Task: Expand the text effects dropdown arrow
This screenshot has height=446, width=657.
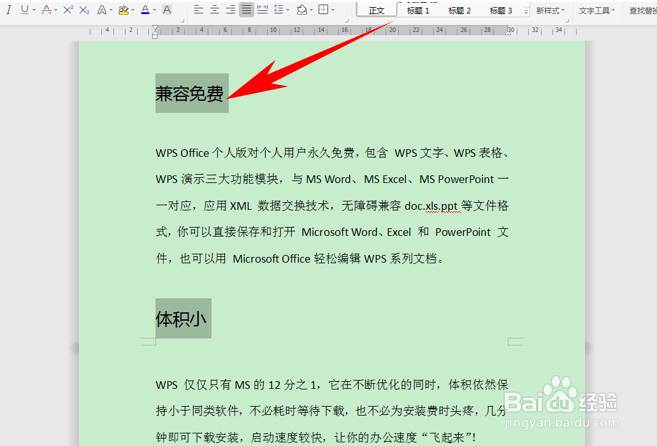Action: click(x=111, y=10)
